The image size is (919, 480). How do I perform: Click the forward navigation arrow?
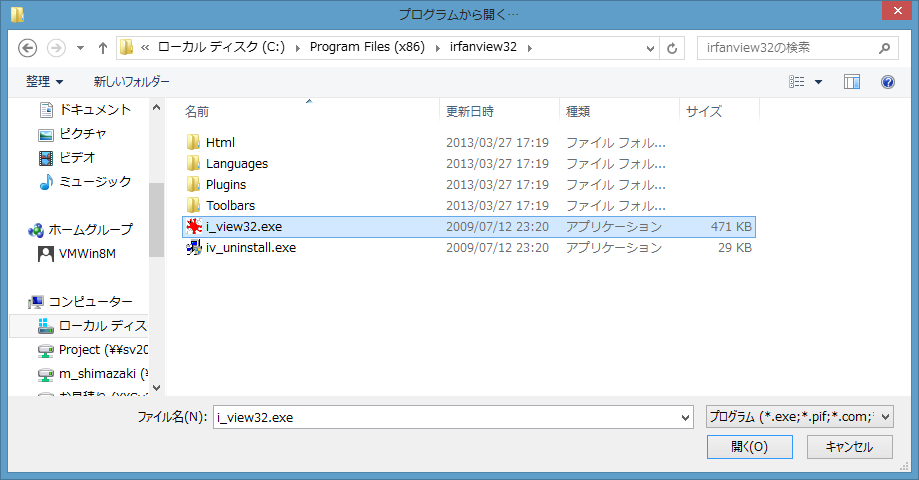pos(56,48)
